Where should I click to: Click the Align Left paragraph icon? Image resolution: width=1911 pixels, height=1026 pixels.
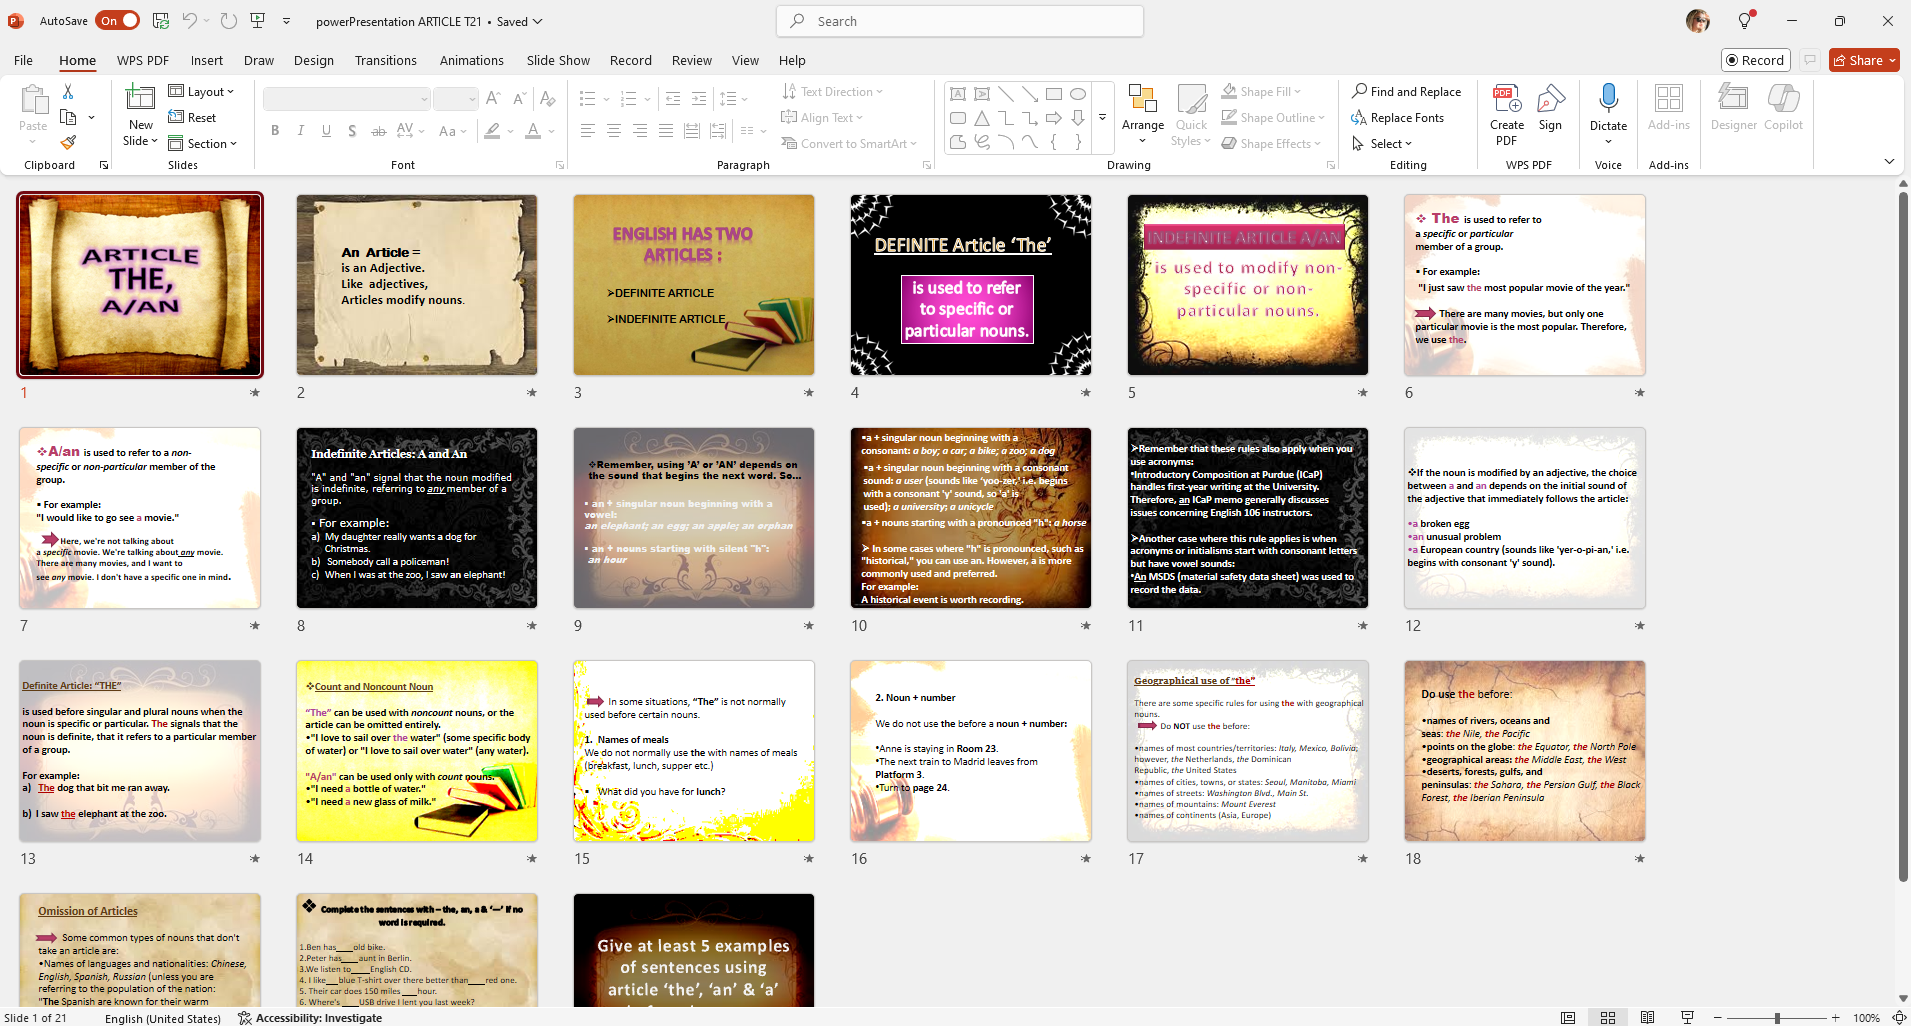pyautogui.click(x=588, y=131)
